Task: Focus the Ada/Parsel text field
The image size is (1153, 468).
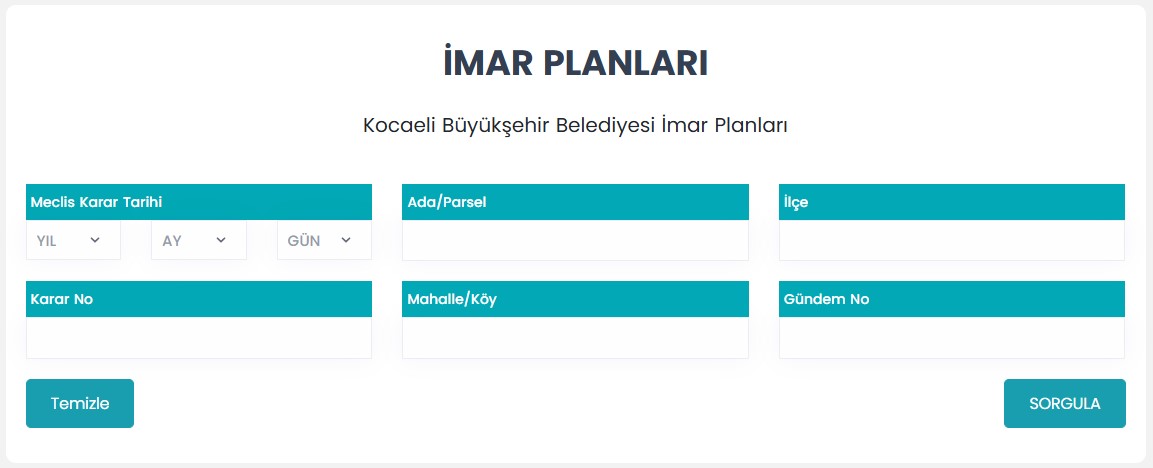Action: pyautogui.click(x=575, y=241)
